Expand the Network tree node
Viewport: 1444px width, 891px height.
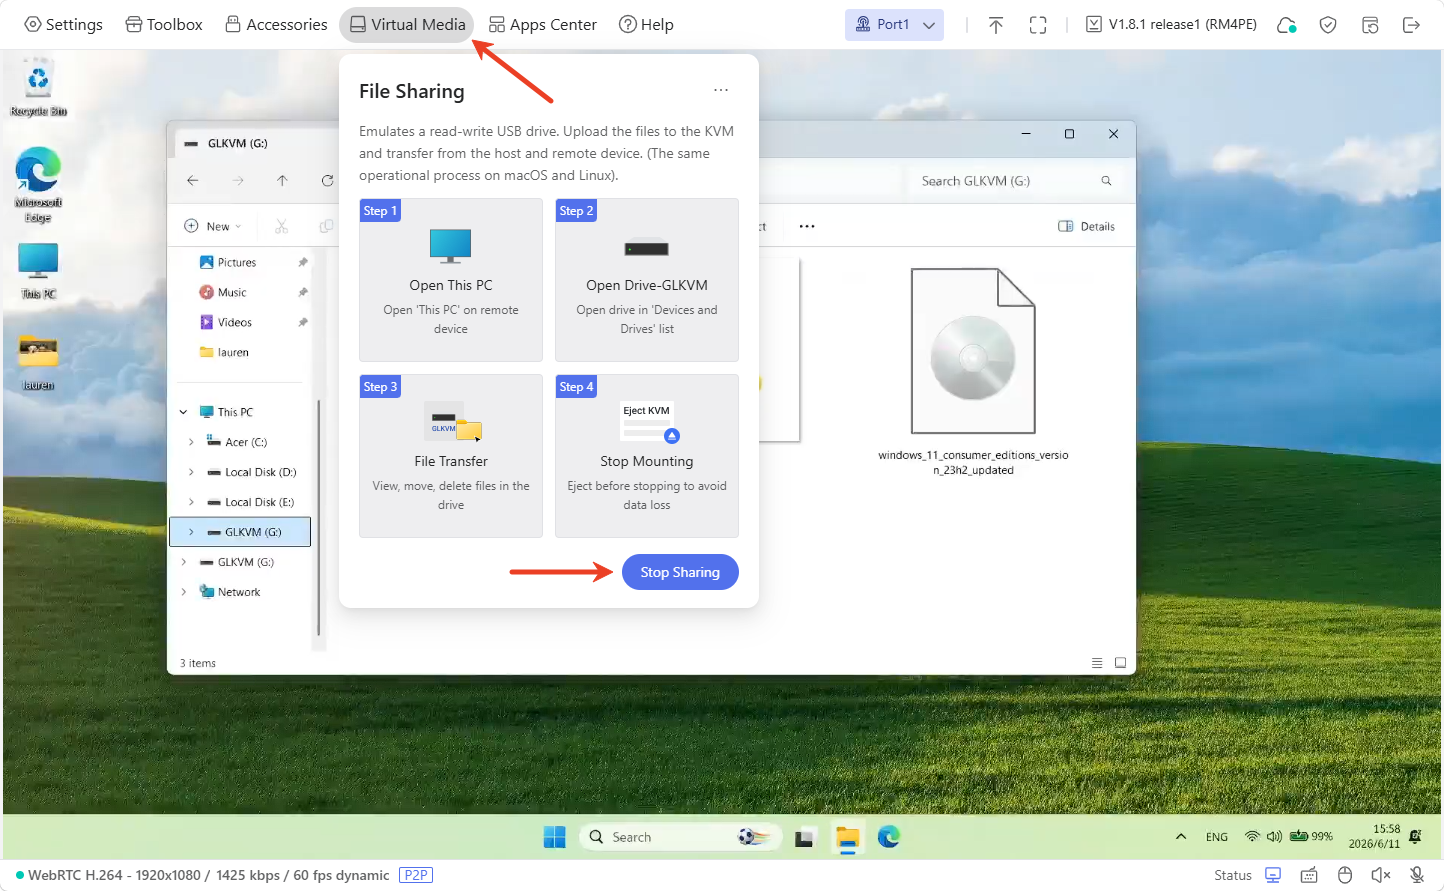[184, 592]
